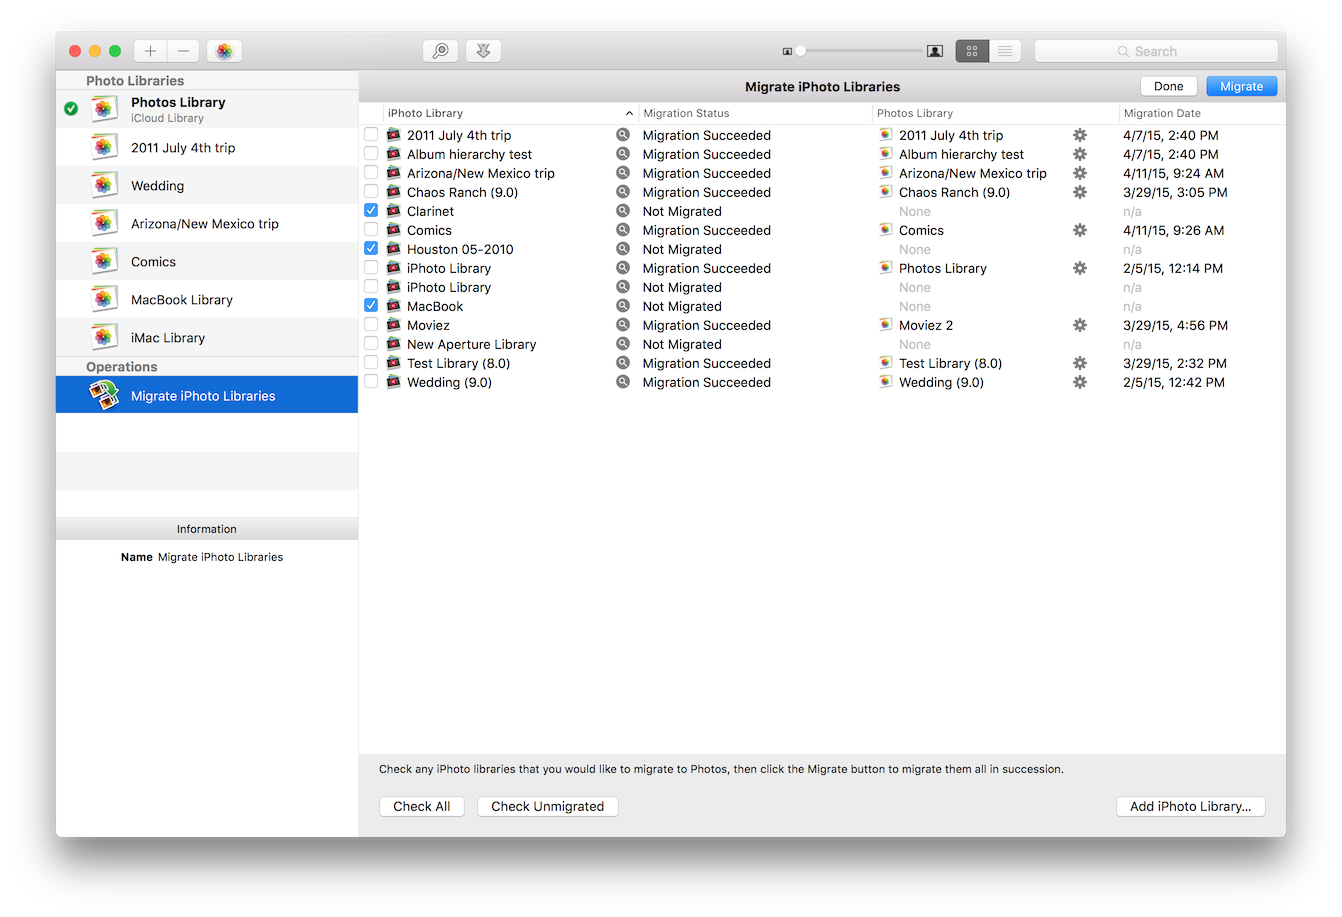Click the Done button
1342x917 pixels.
1168,86
